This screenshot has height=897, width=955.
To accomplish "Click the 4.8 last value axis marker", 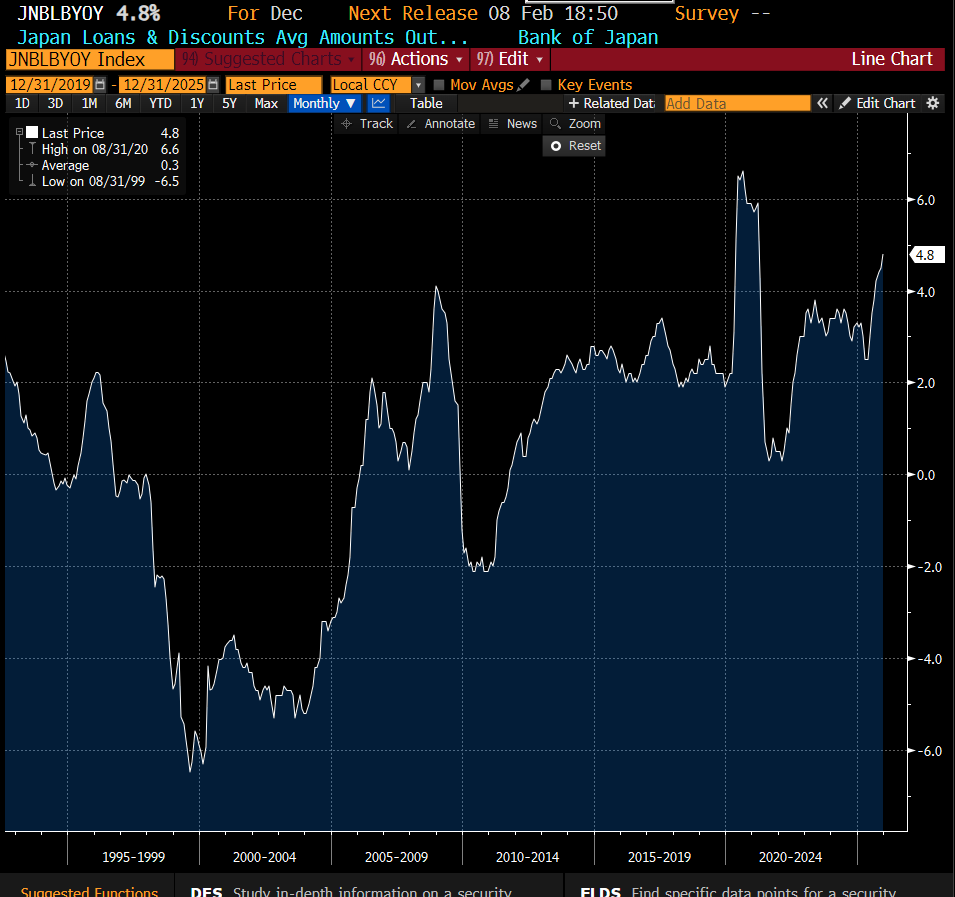I will pyautogui.click(x=926, y=255).
